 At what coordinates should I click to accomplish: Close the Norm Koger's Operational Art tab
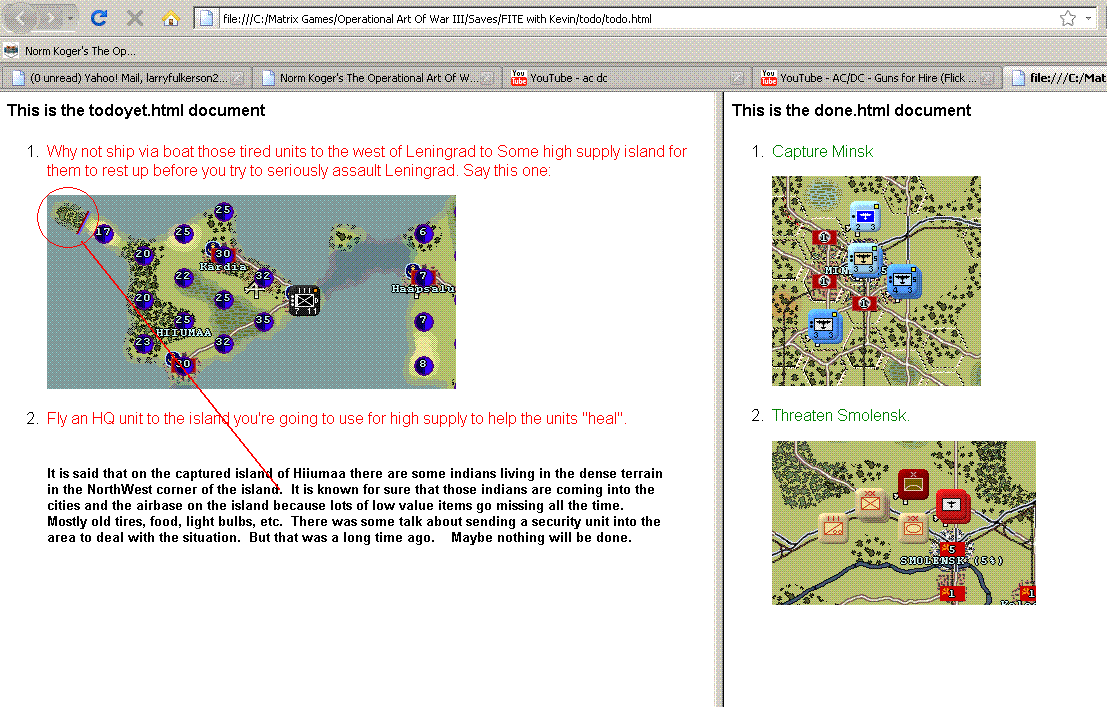pos(486,78)
